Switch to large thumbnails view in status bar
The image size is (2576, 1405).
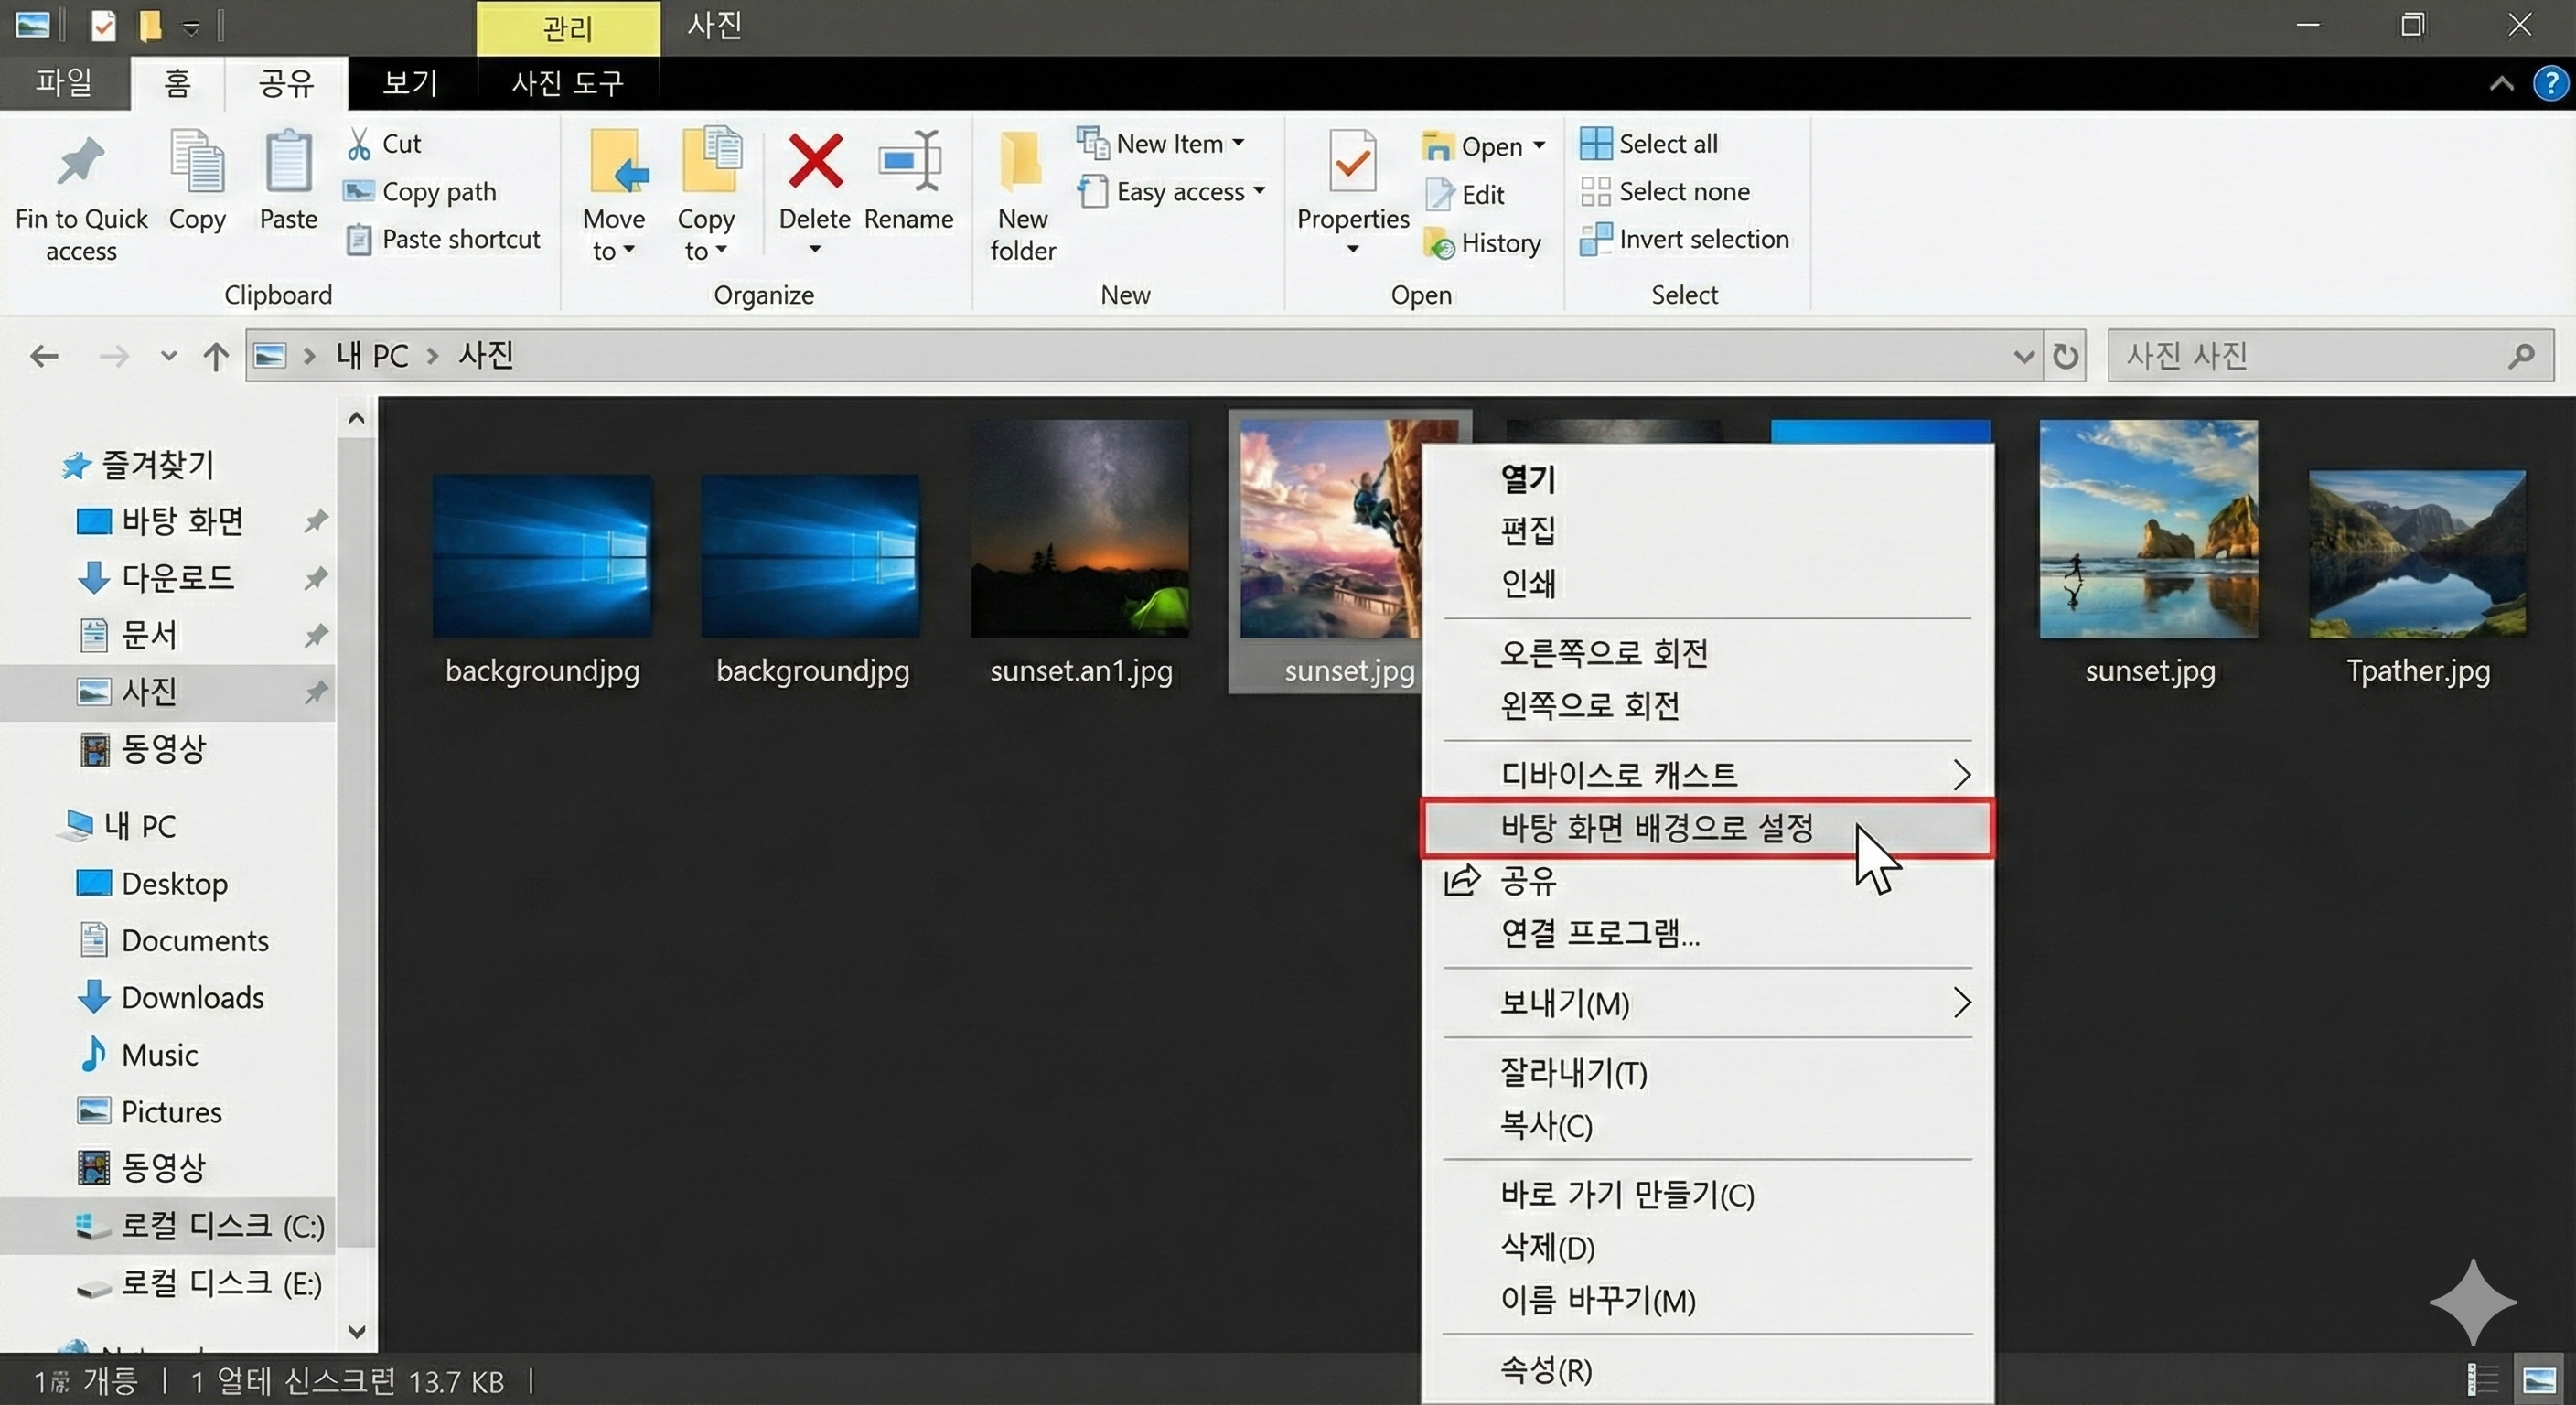click(x=2539, y=1380)
